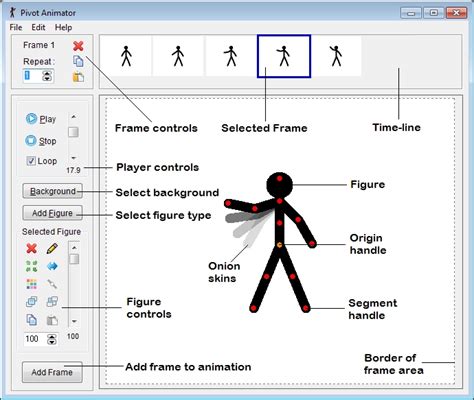Maximize the Pivot Animator window
The height and width of the screenshot is (400, 474).
pyautogui.click(x=433, y=13)
